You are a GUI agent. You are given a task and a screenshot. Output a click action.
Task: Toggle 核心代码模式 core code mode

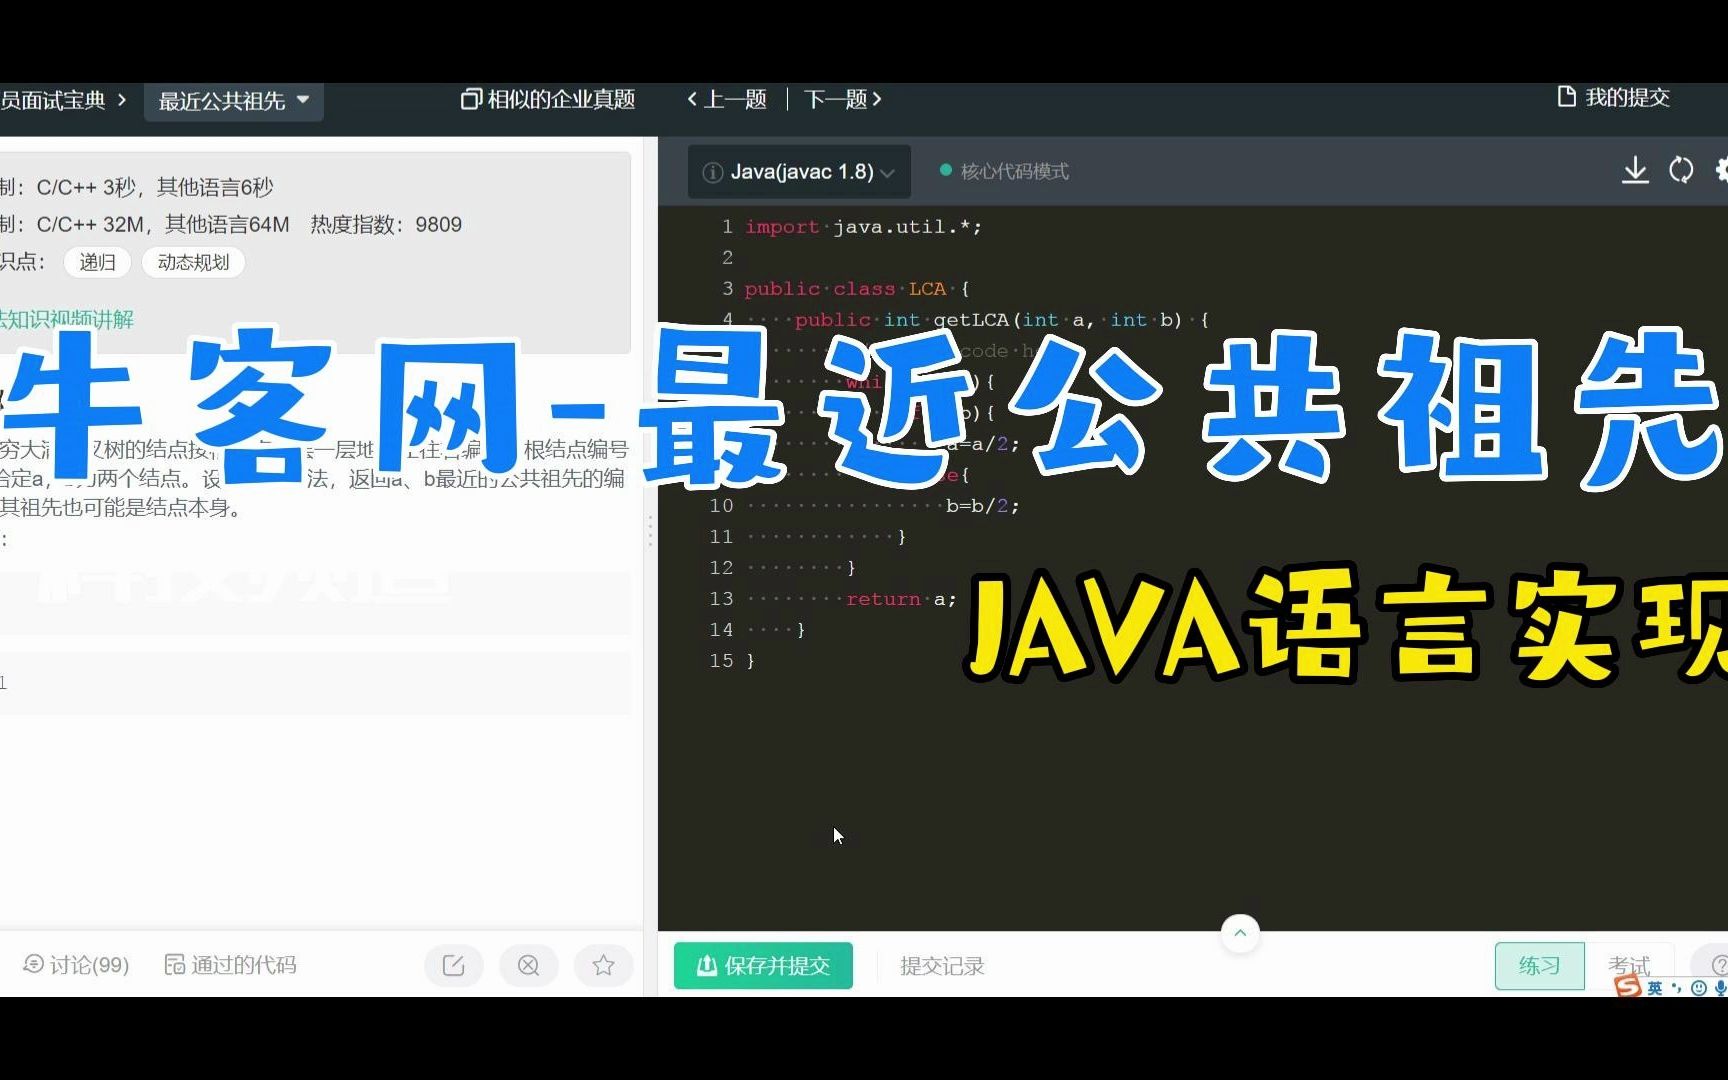1004,171
